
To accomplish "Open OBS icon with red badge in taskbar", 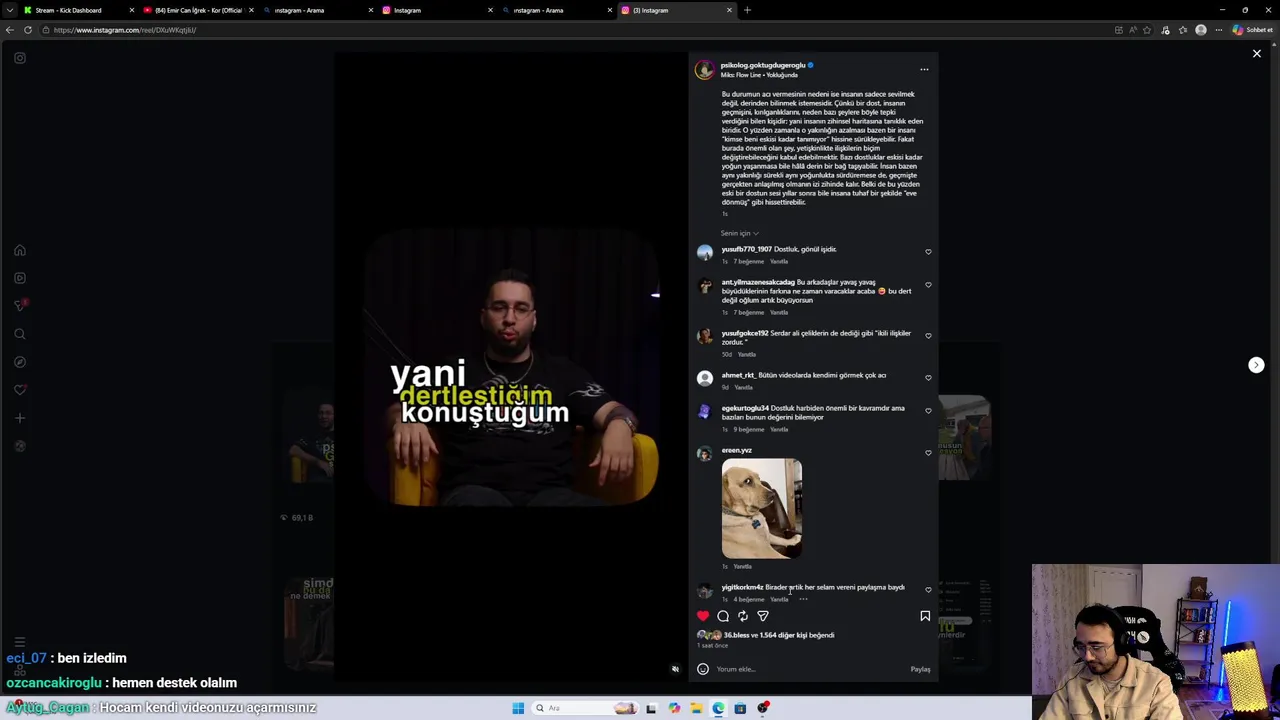I will [x=763, y=708].
